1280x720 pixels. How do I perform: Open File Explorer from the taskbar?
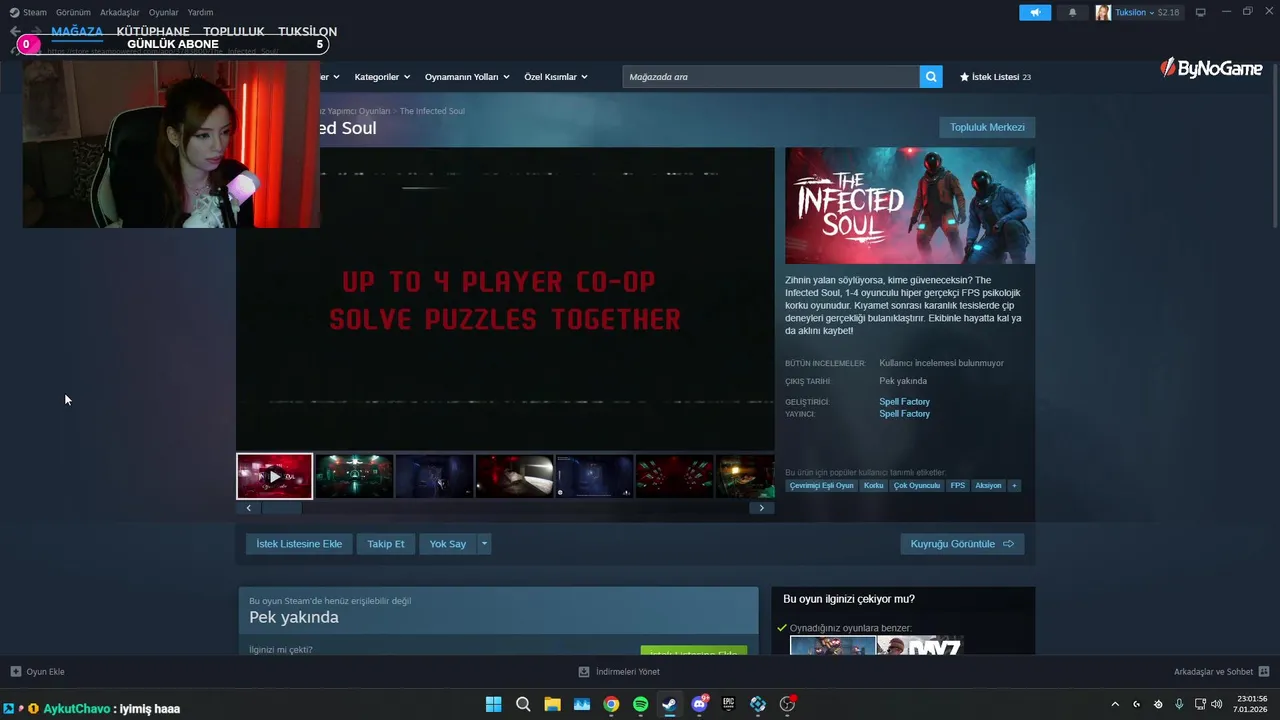(552, 704)
